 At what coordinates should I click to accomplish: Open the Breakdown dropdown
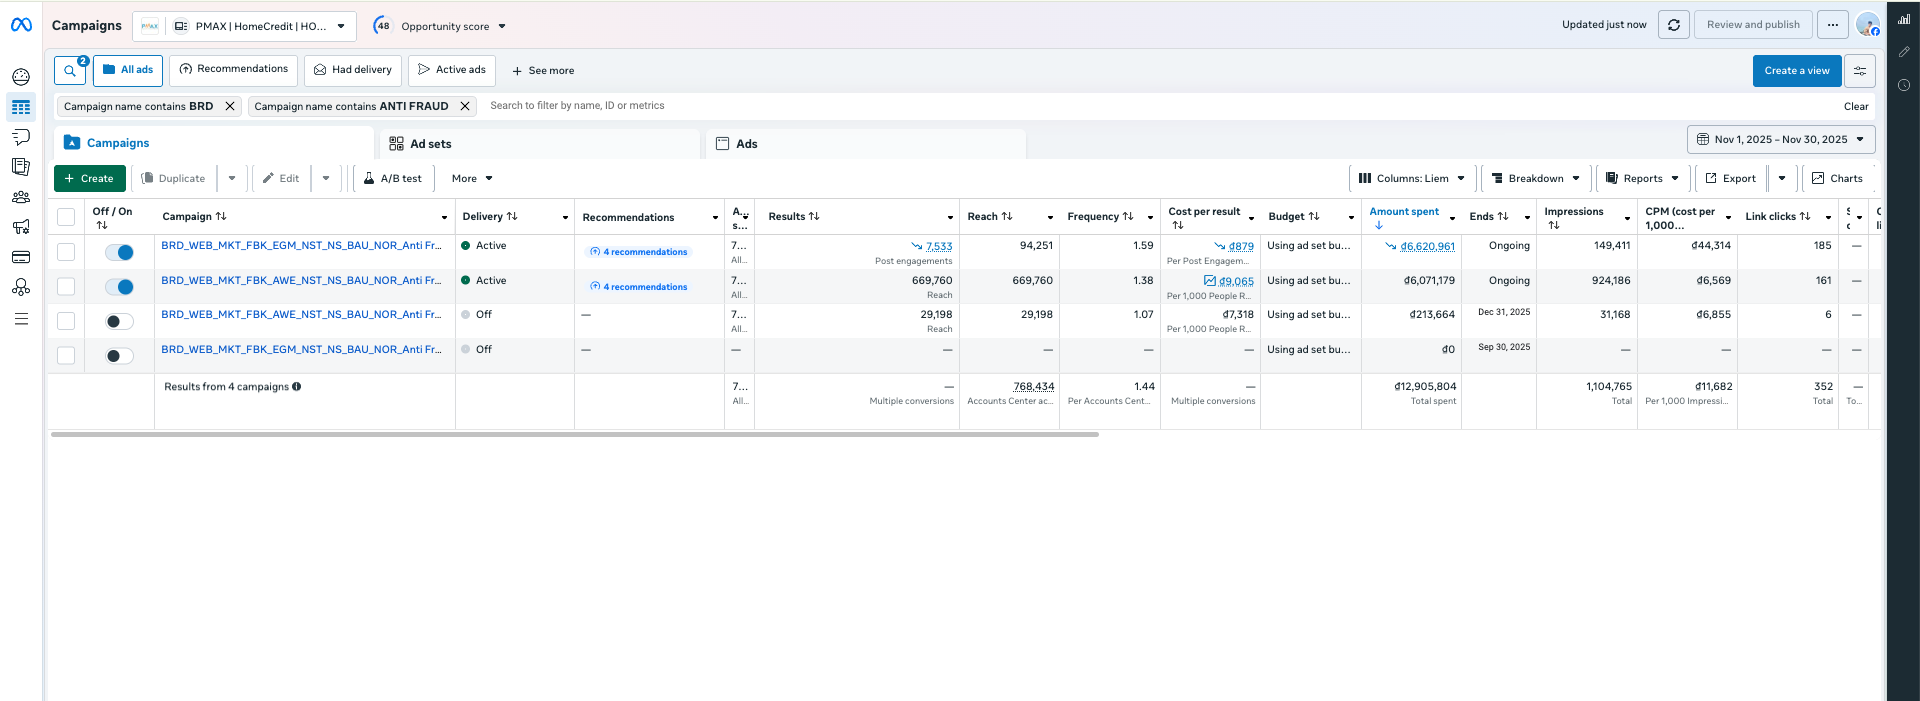coord(1536,179)
